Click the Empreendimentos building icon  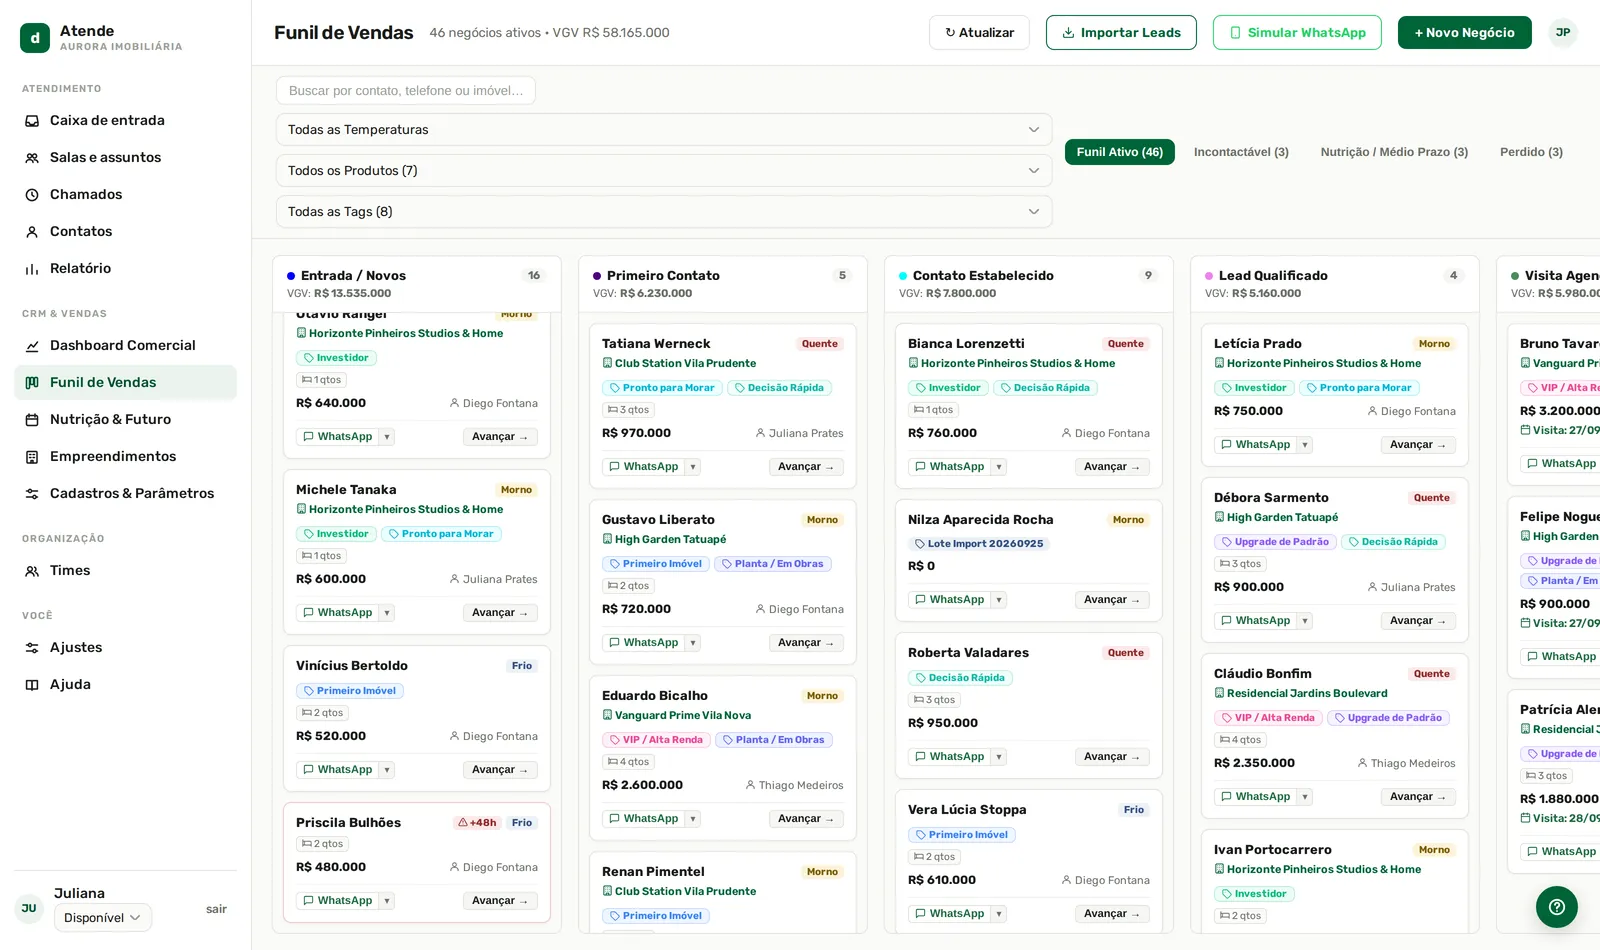coord(32,457)
